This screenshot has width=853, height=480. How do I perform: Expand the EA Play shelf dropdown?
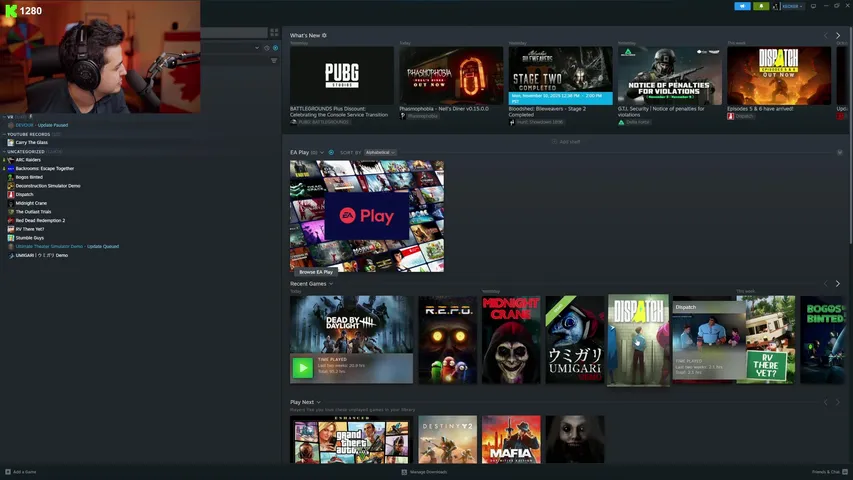tap(322, 153)
